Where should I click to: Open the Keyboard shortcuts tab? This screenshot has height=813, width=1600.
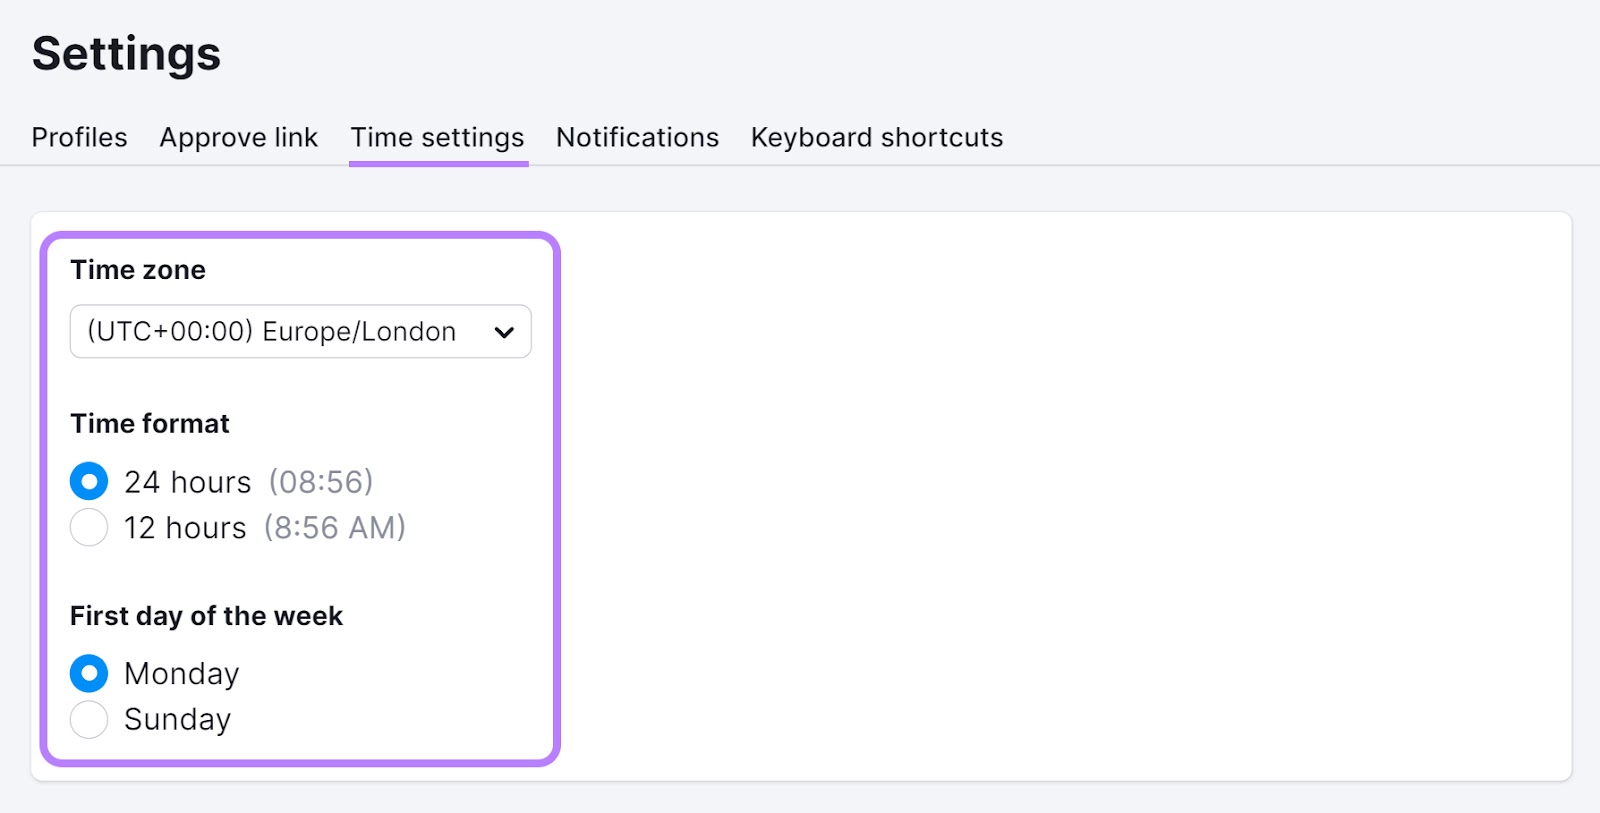coord(876,137)
